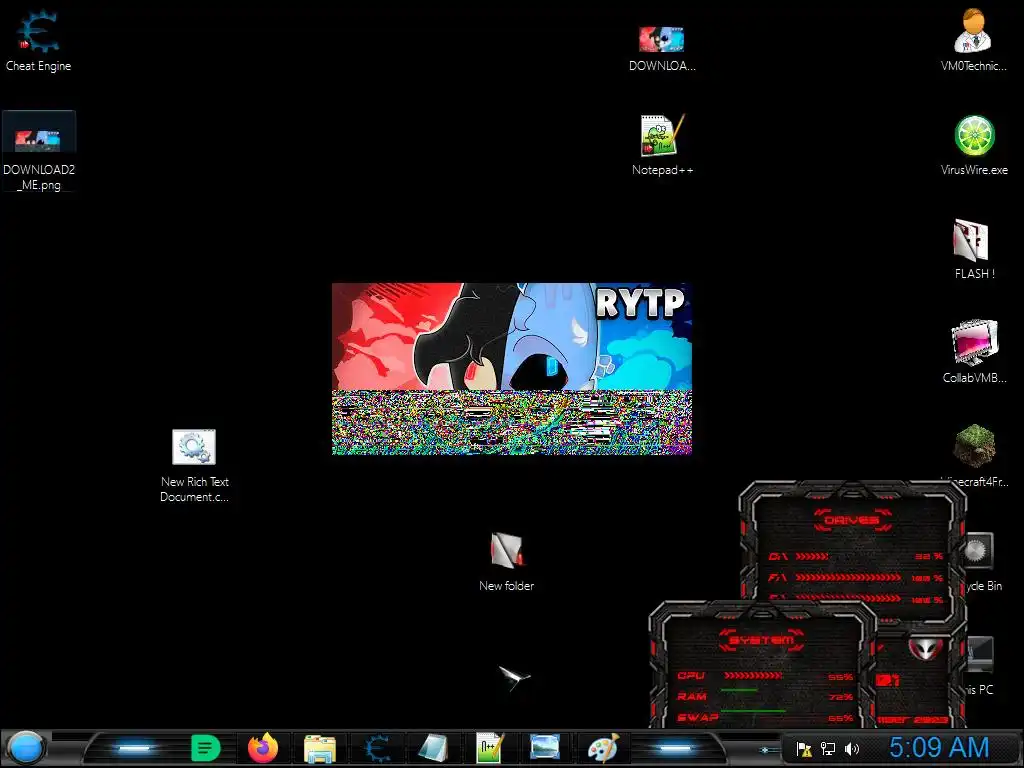This screenshot has height=768, width=1024.
Task: Launch Firefox from the taskbar
Action: point(263,748)
